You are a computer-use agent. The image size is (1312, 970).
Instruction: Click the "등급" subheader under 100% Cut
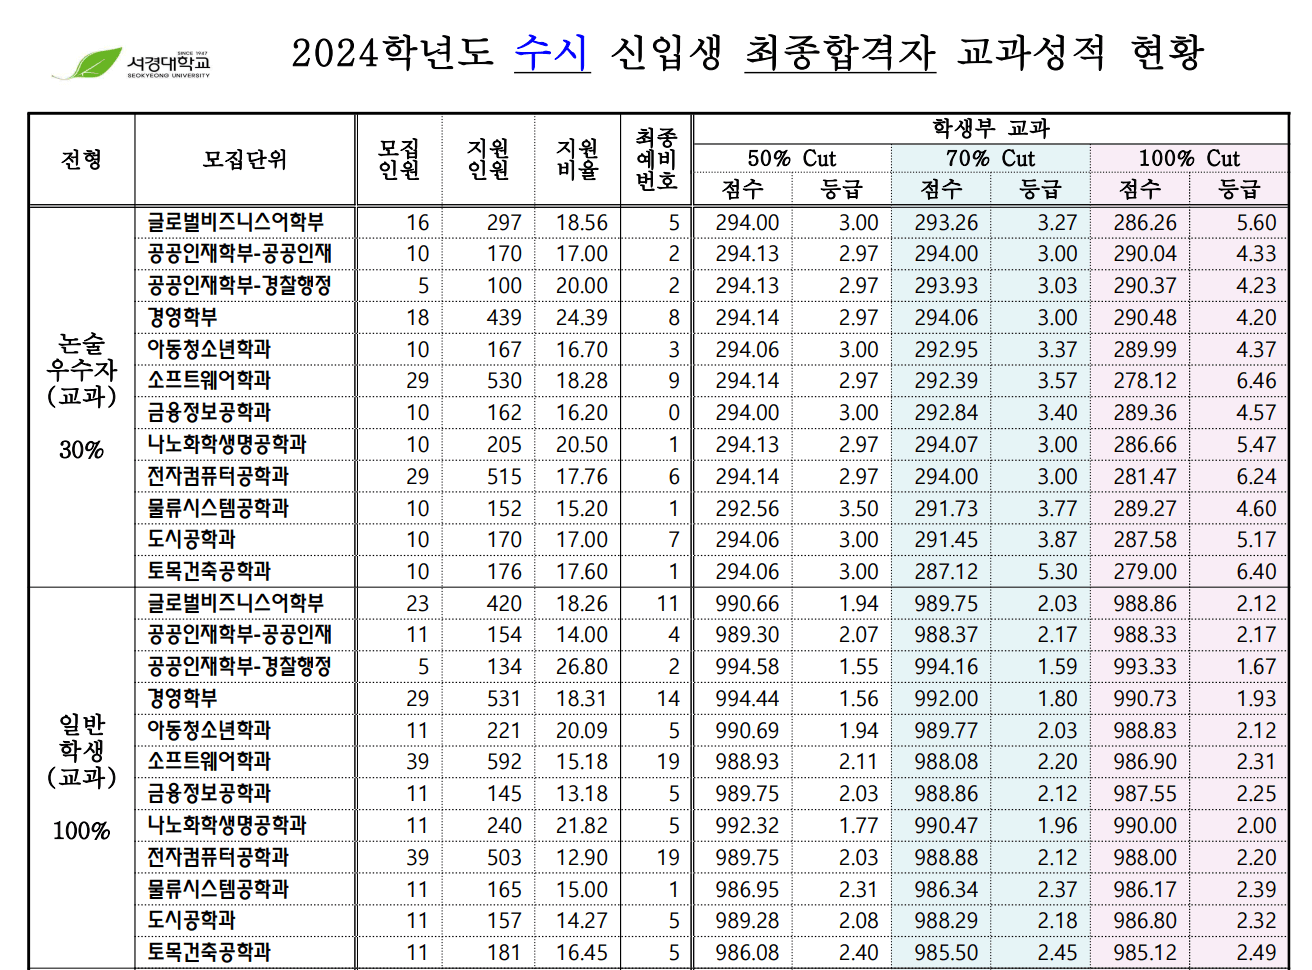[x=1240, y=190]
